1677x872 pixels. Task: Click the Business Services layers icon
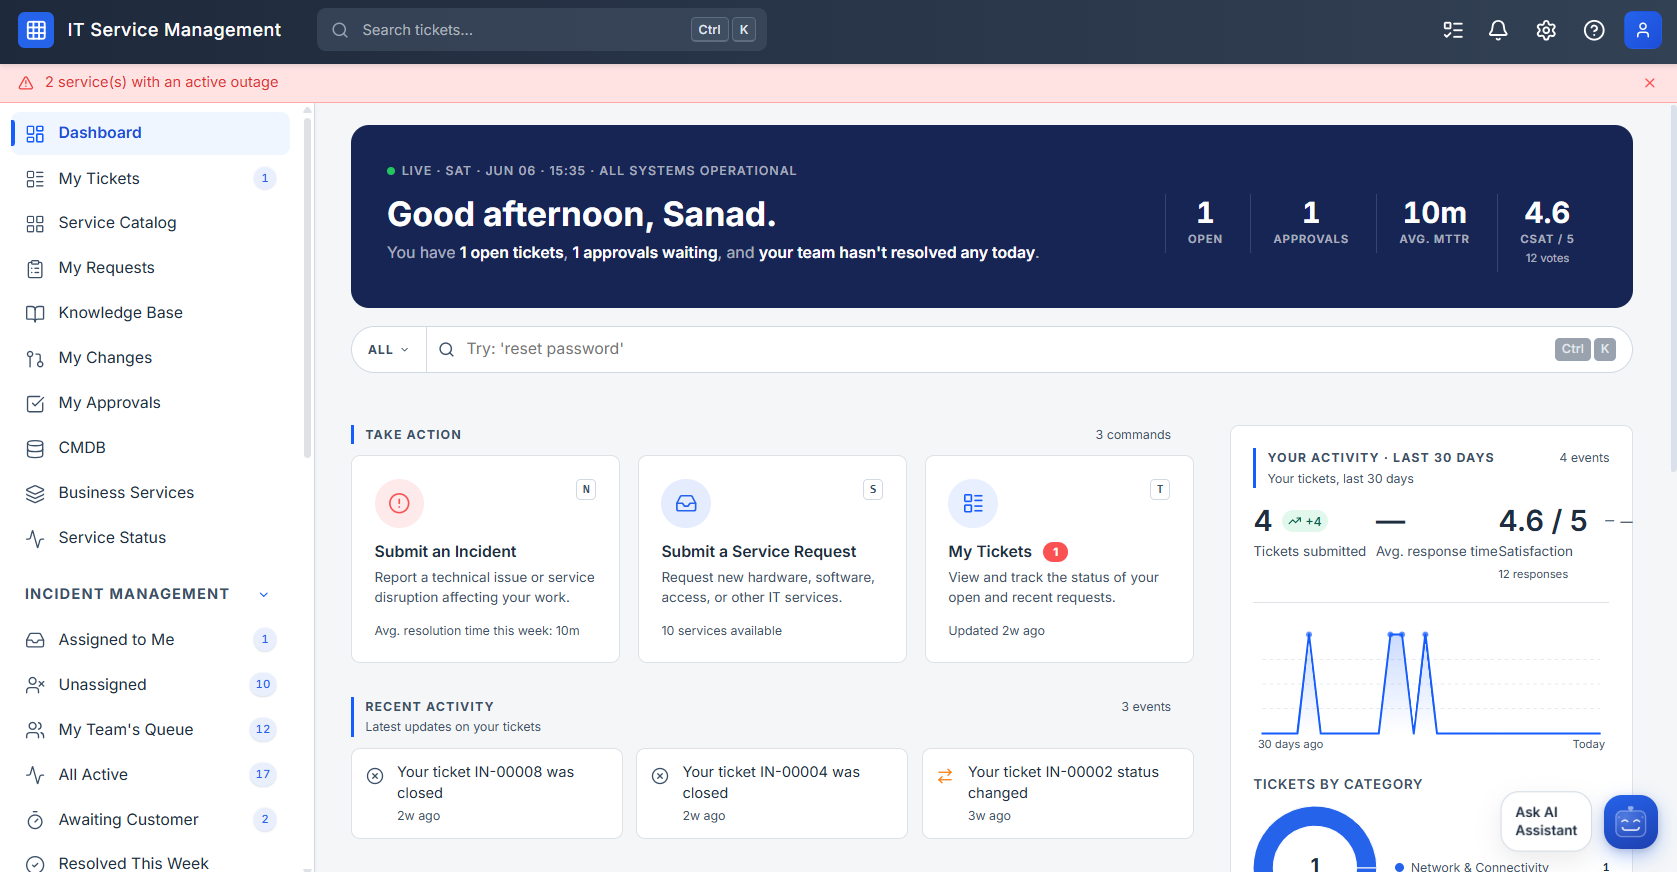[x=35, y=493]
